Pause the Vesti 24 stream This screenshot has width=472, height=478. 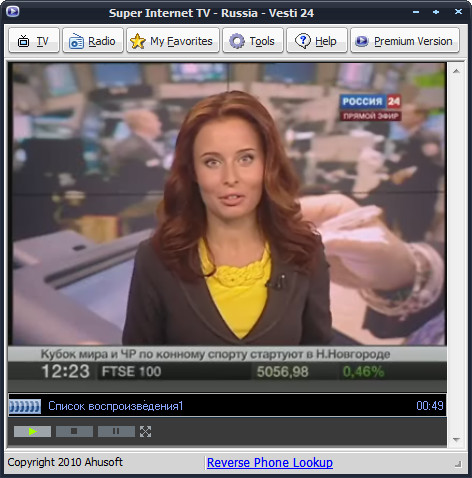click(x=116, y=432)
